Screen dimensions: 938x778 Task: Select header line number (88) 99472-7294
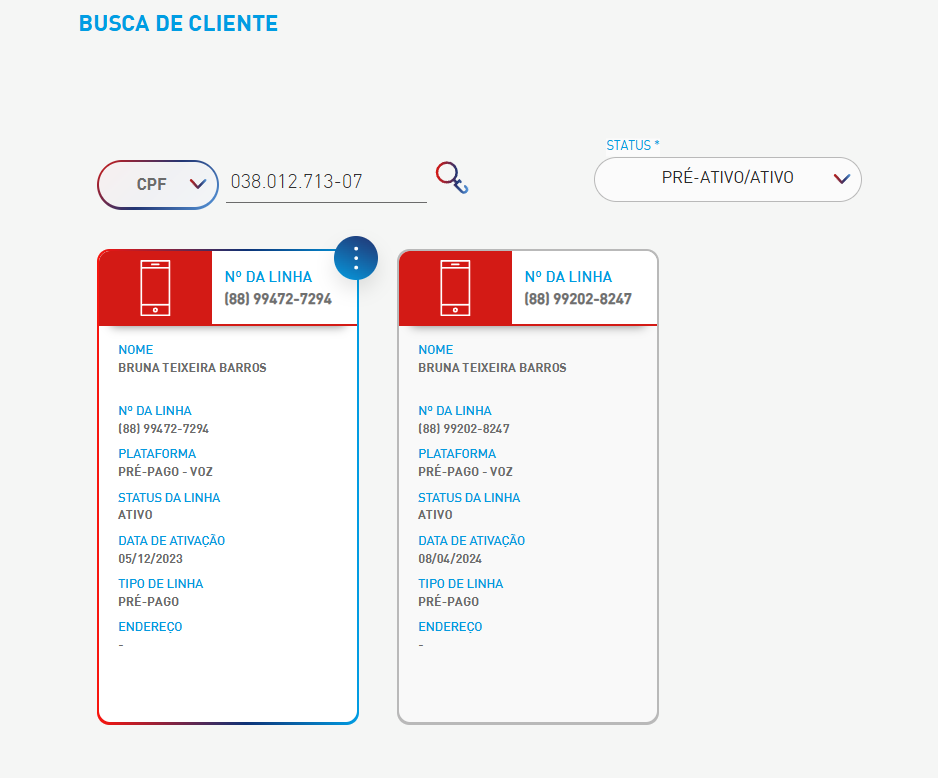tap(278, 299)
